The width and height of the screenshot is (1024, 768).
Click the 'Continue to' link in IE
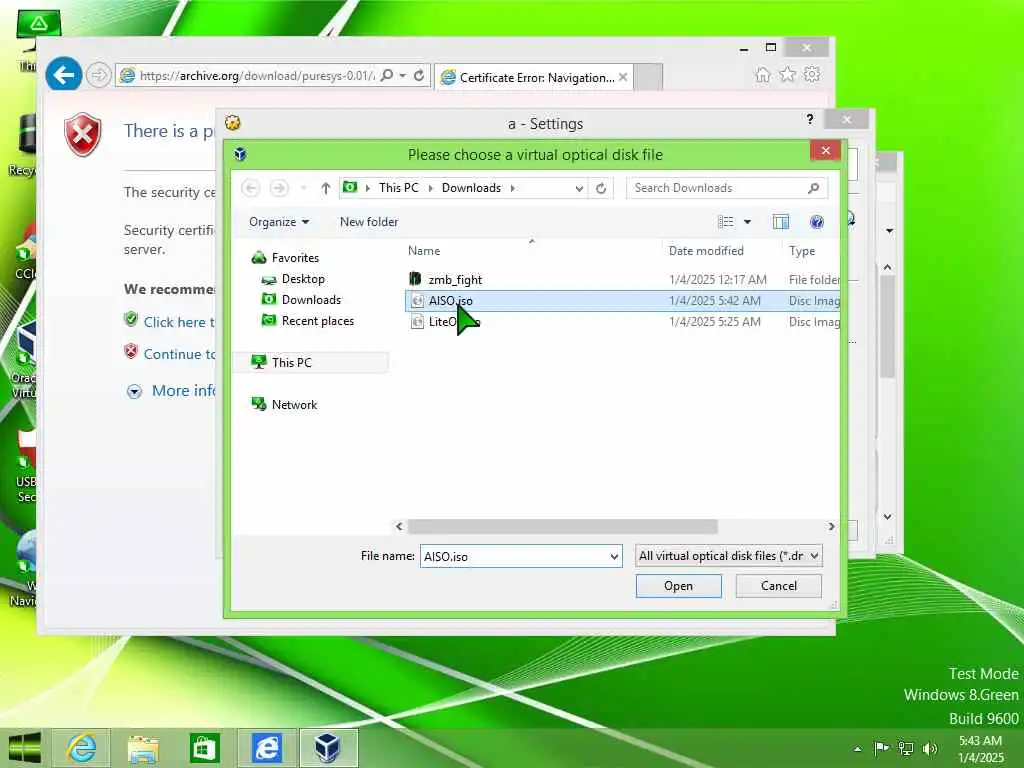[179, 354]
